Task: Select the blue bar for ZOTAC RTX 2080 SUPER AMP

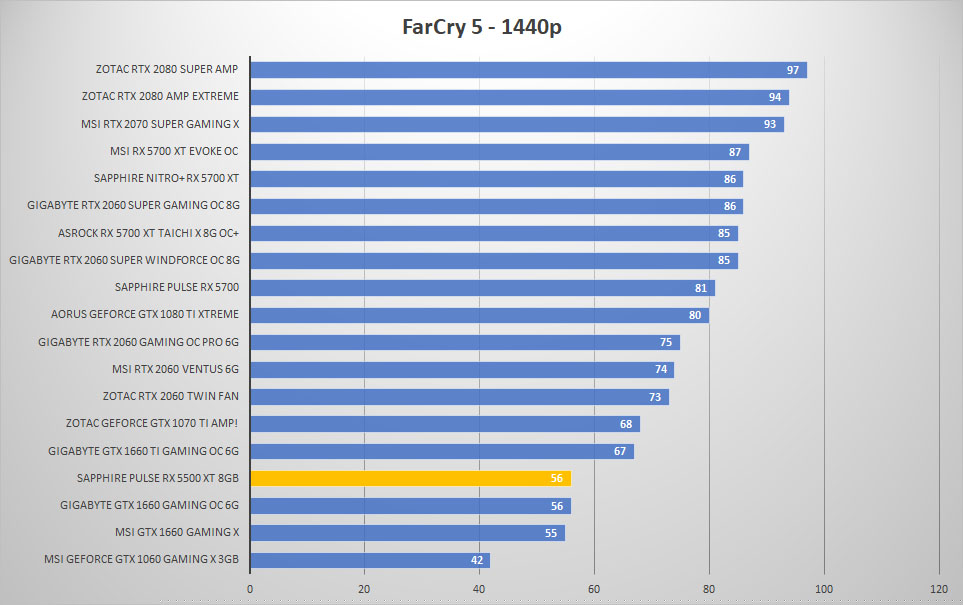Action: click(529, 70)
